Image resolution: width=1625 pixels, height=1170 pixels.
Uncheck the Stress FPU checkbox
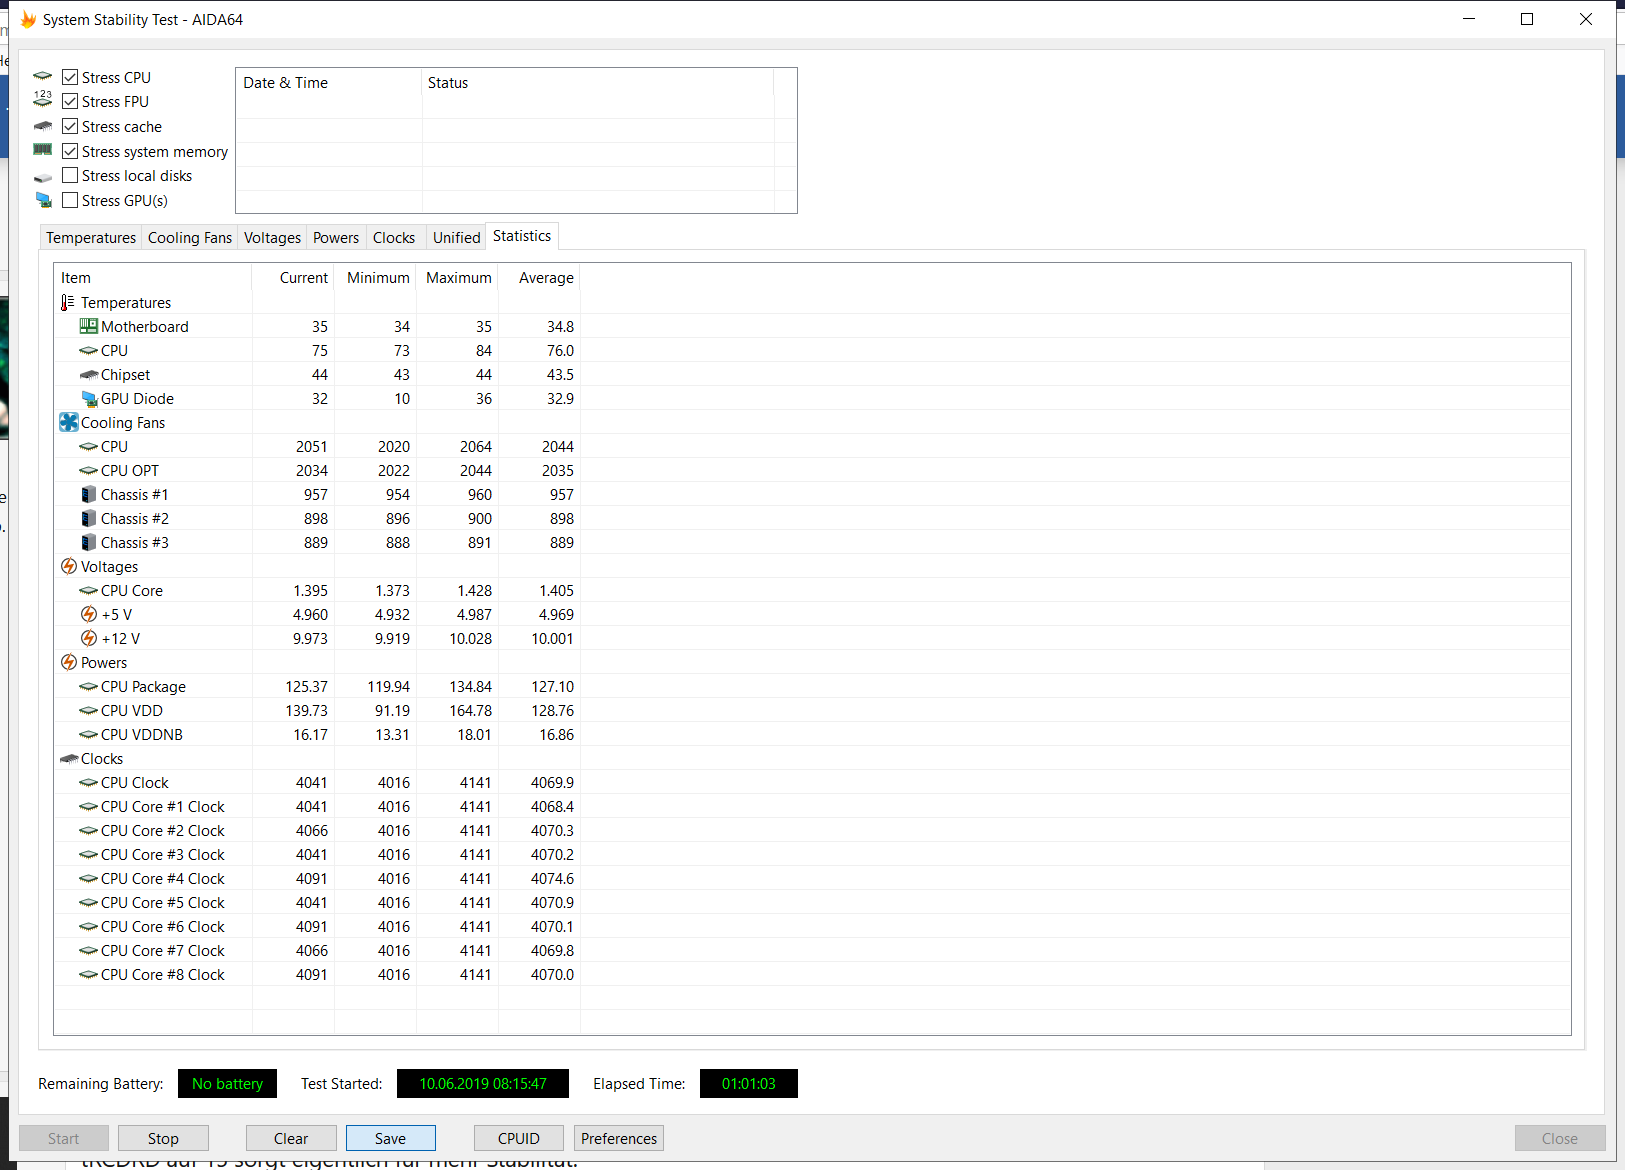click(x=70, y=101)
